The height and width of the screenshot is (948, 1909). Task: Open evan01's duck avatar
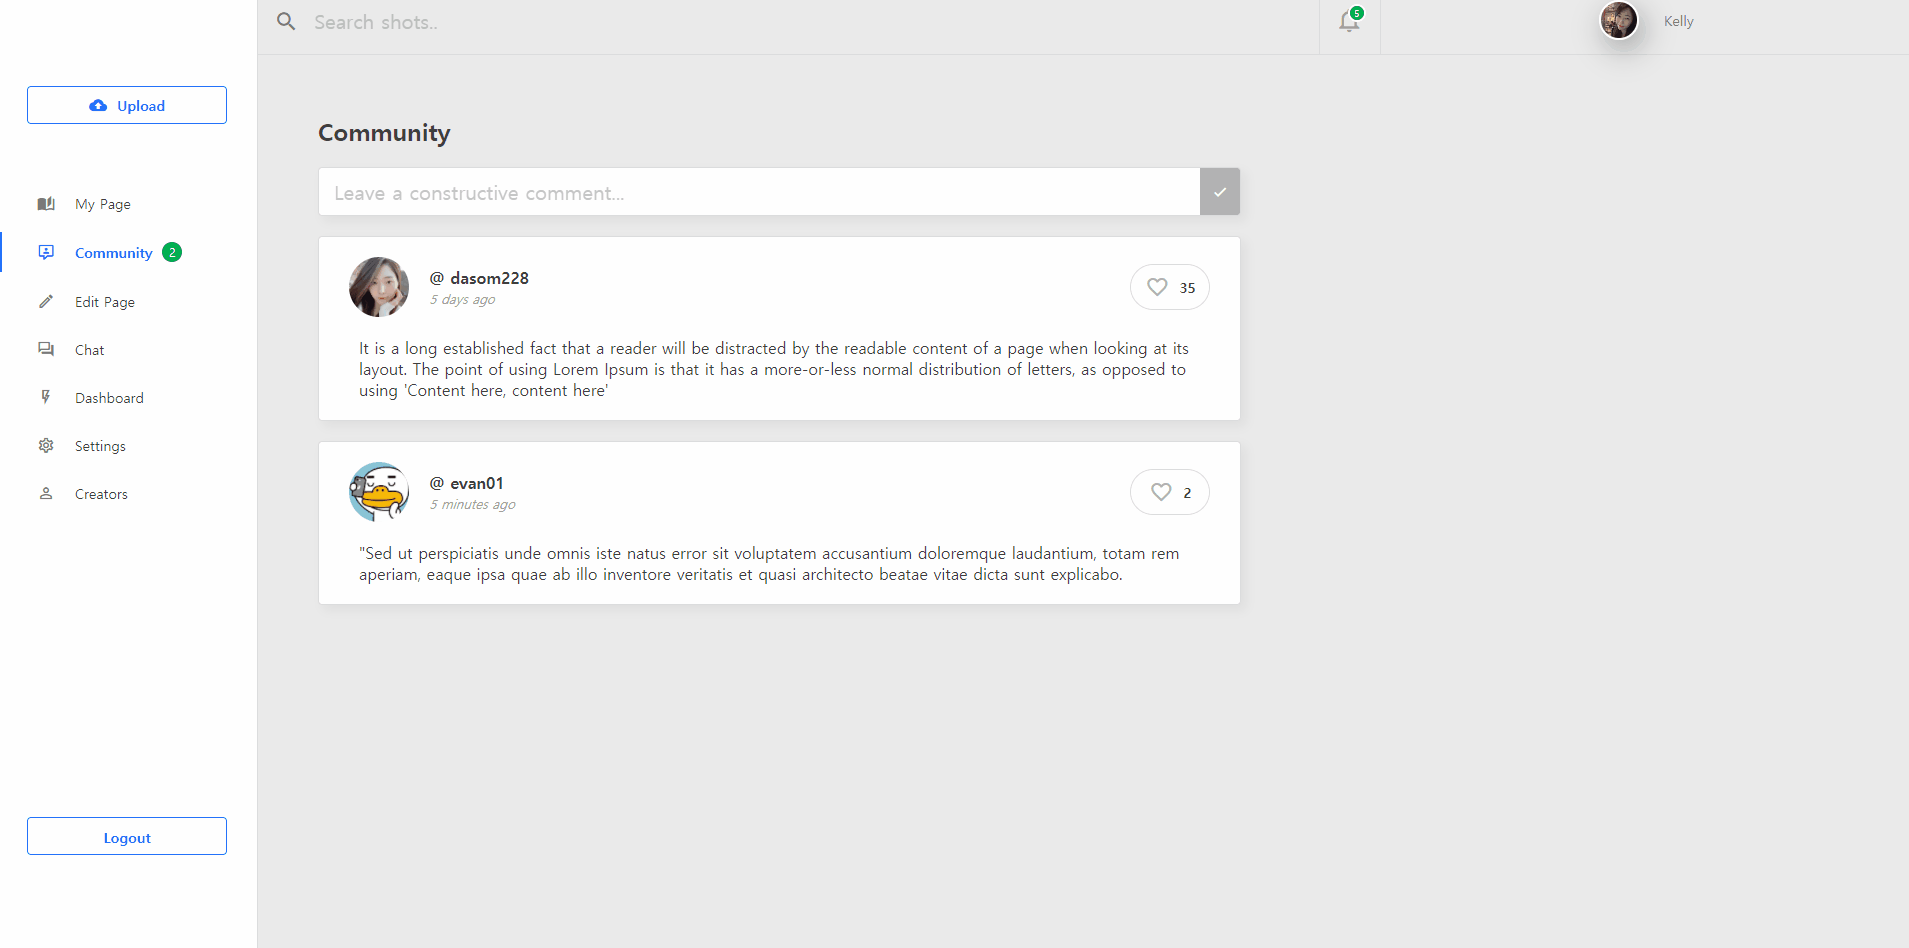379,492
